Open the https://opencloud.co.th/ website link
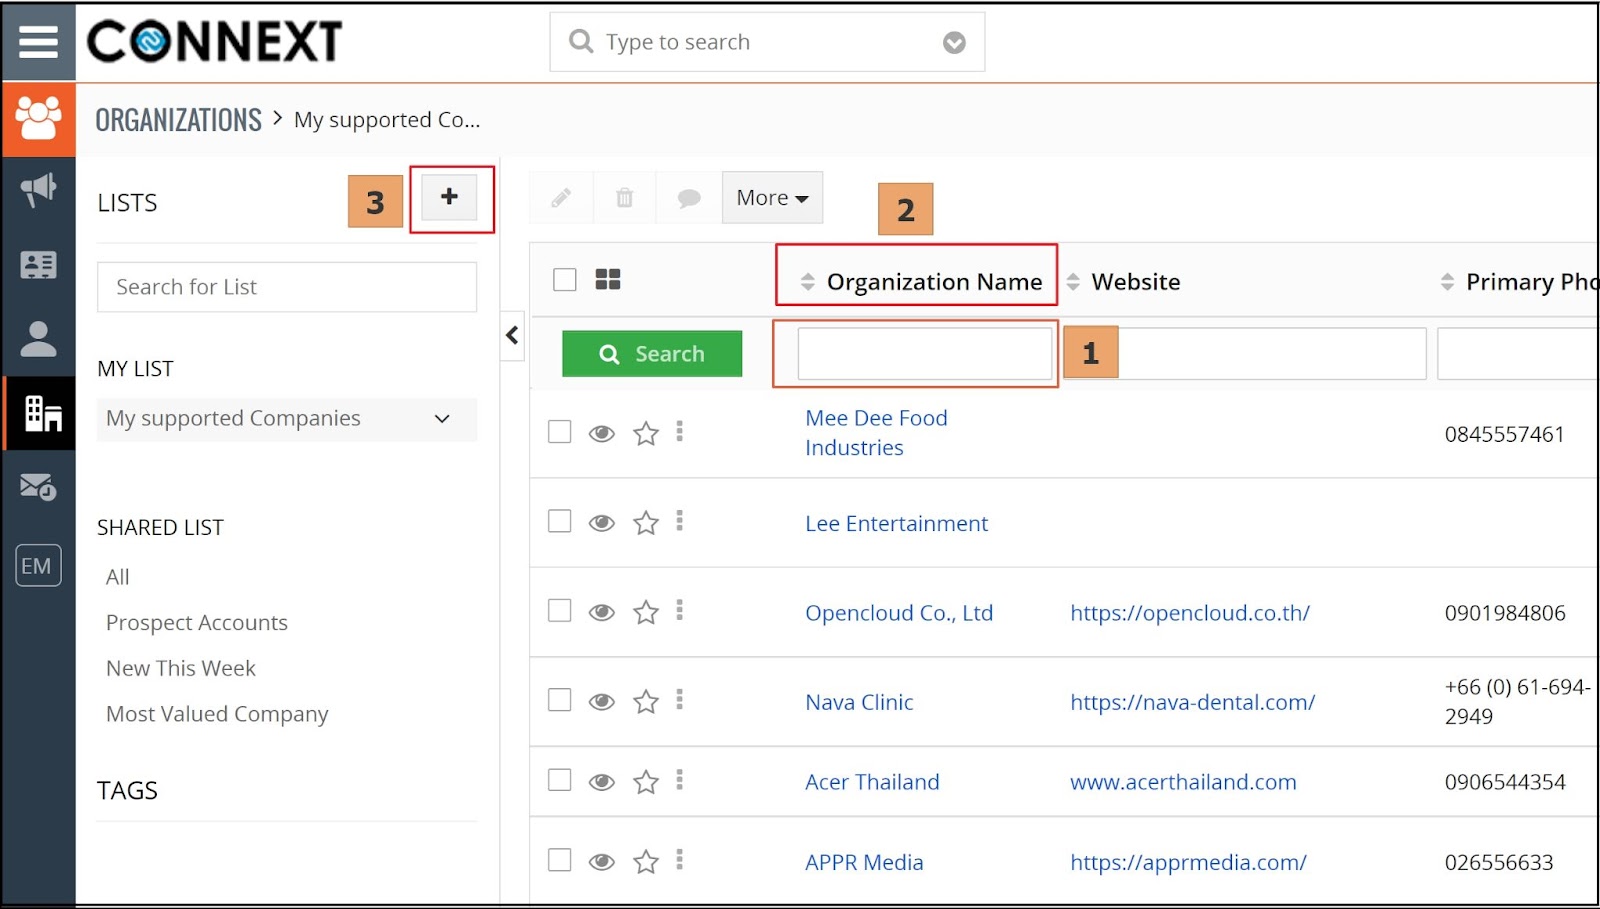The width and height of the screenshot is (1600, 909). click(x=1190, y=613)
